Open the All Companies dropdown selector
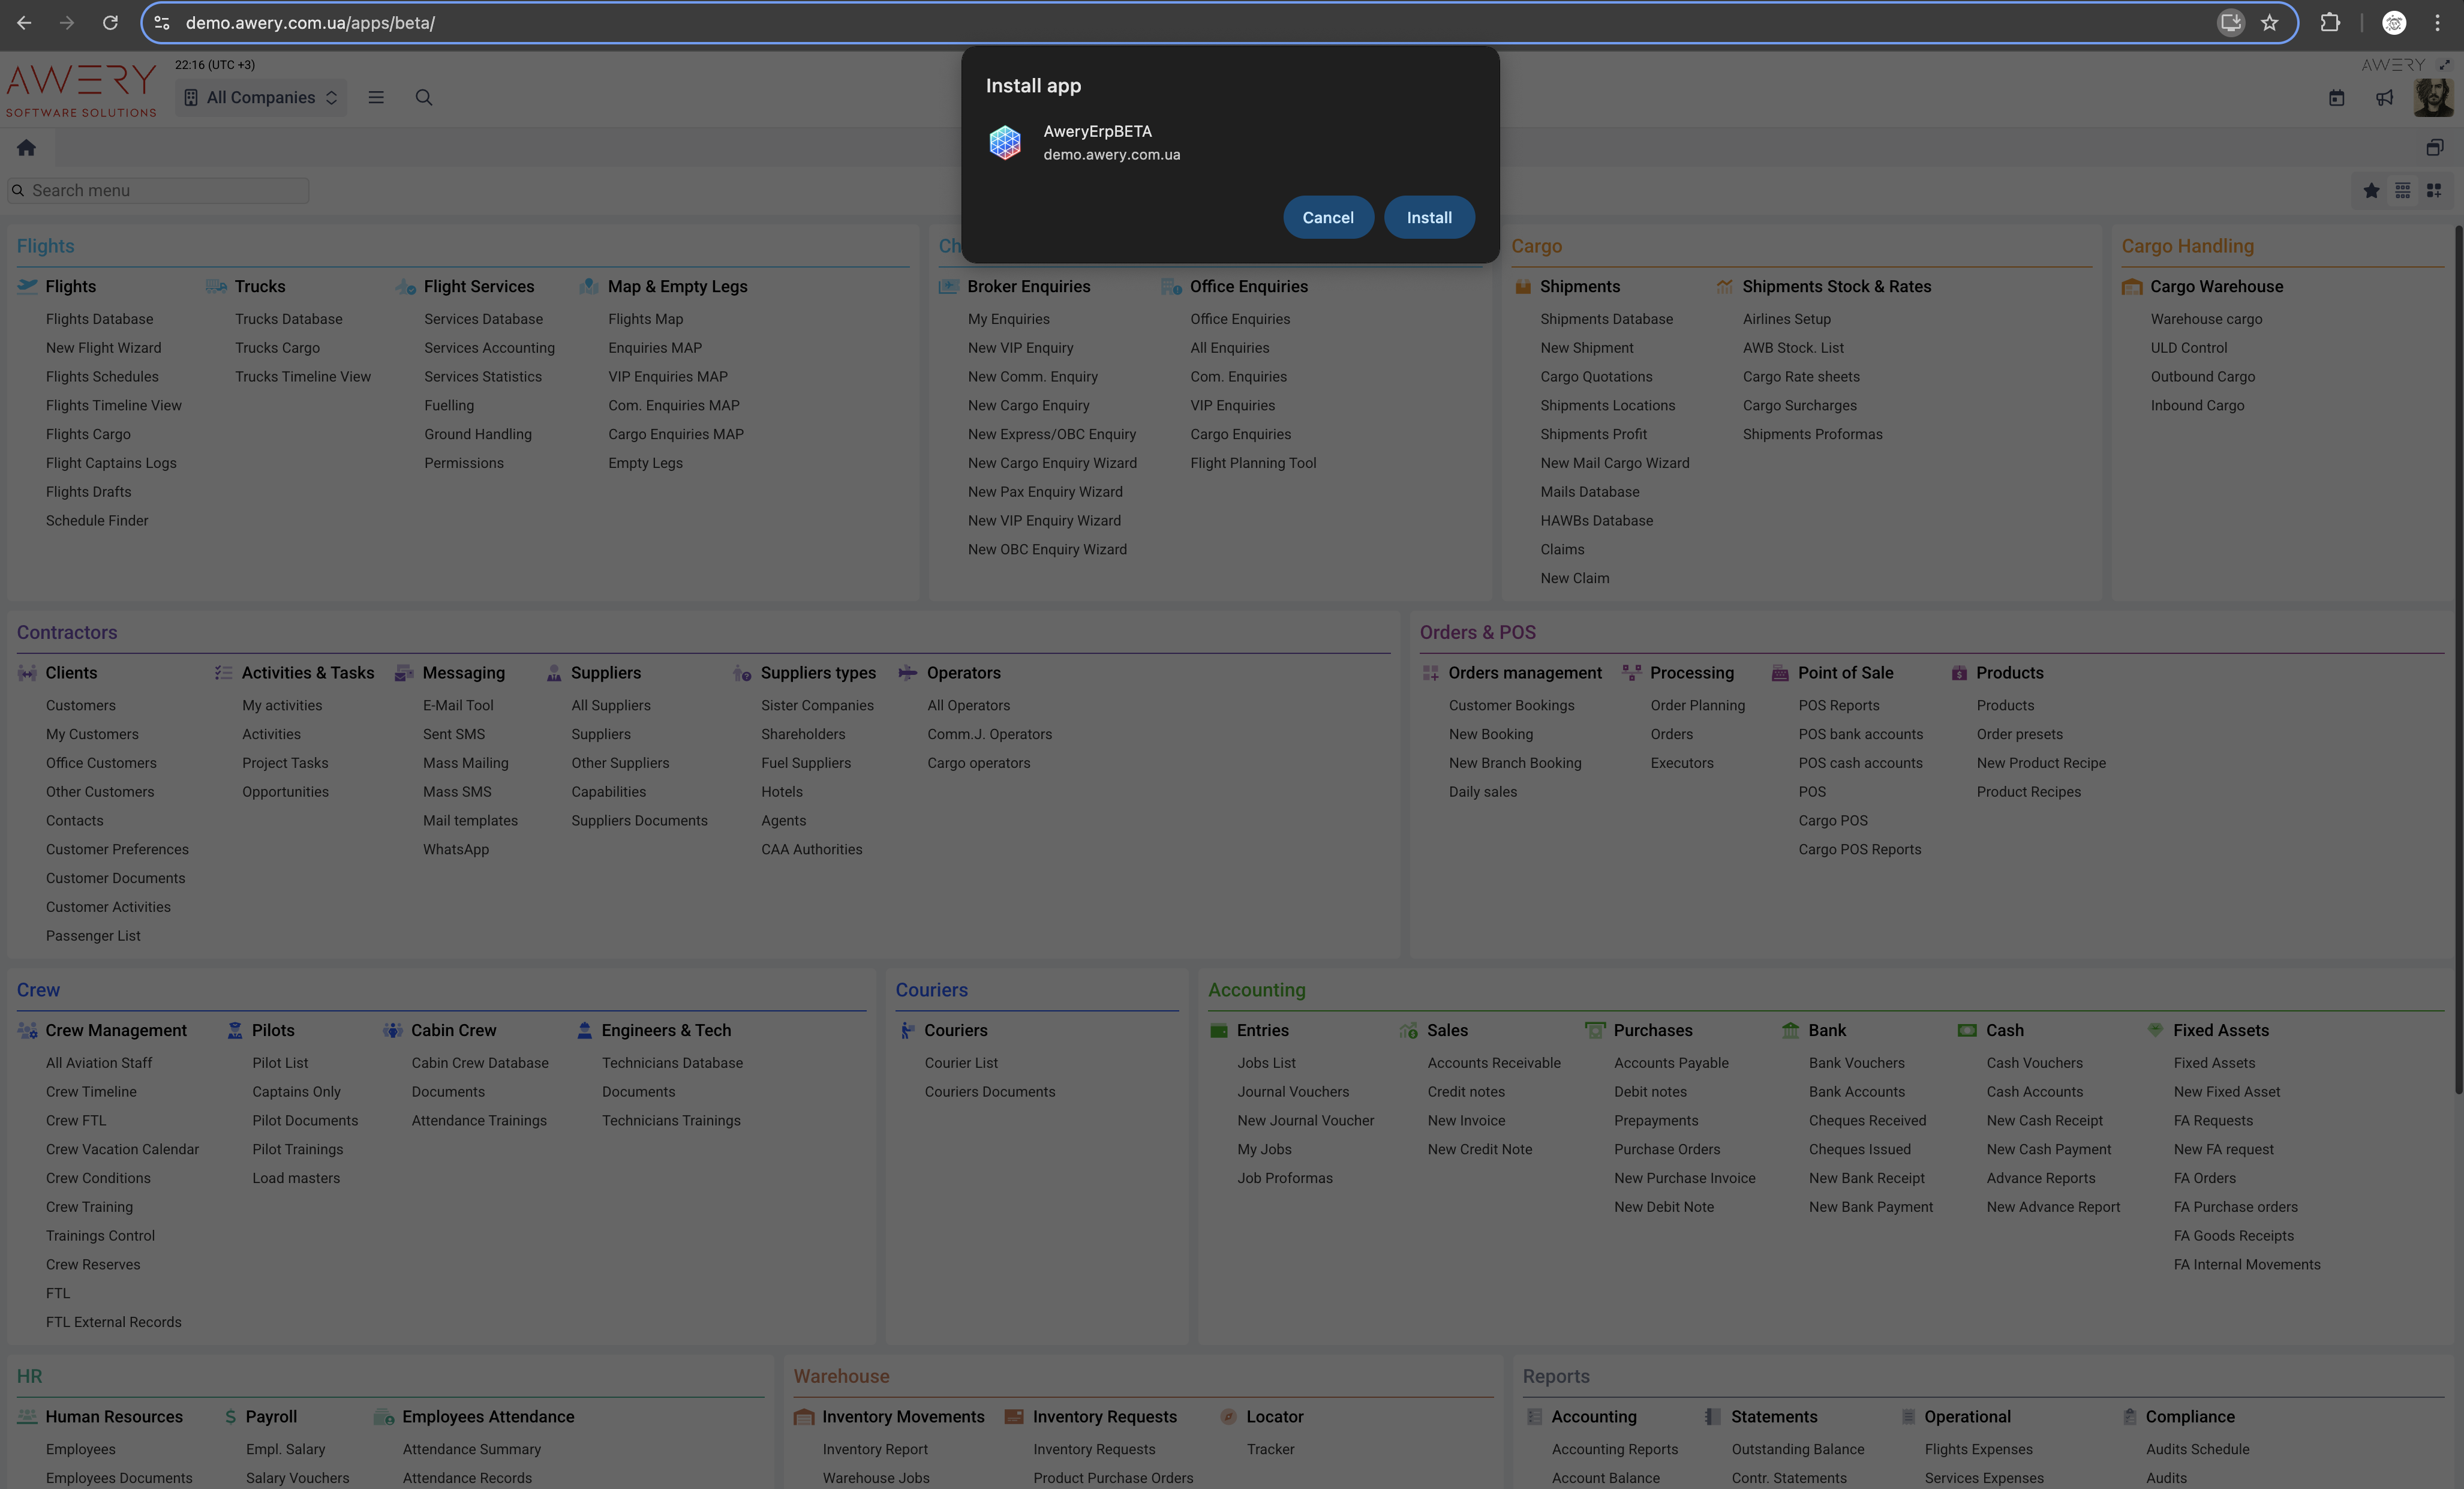2464x1489 pixels. (261, 97)
